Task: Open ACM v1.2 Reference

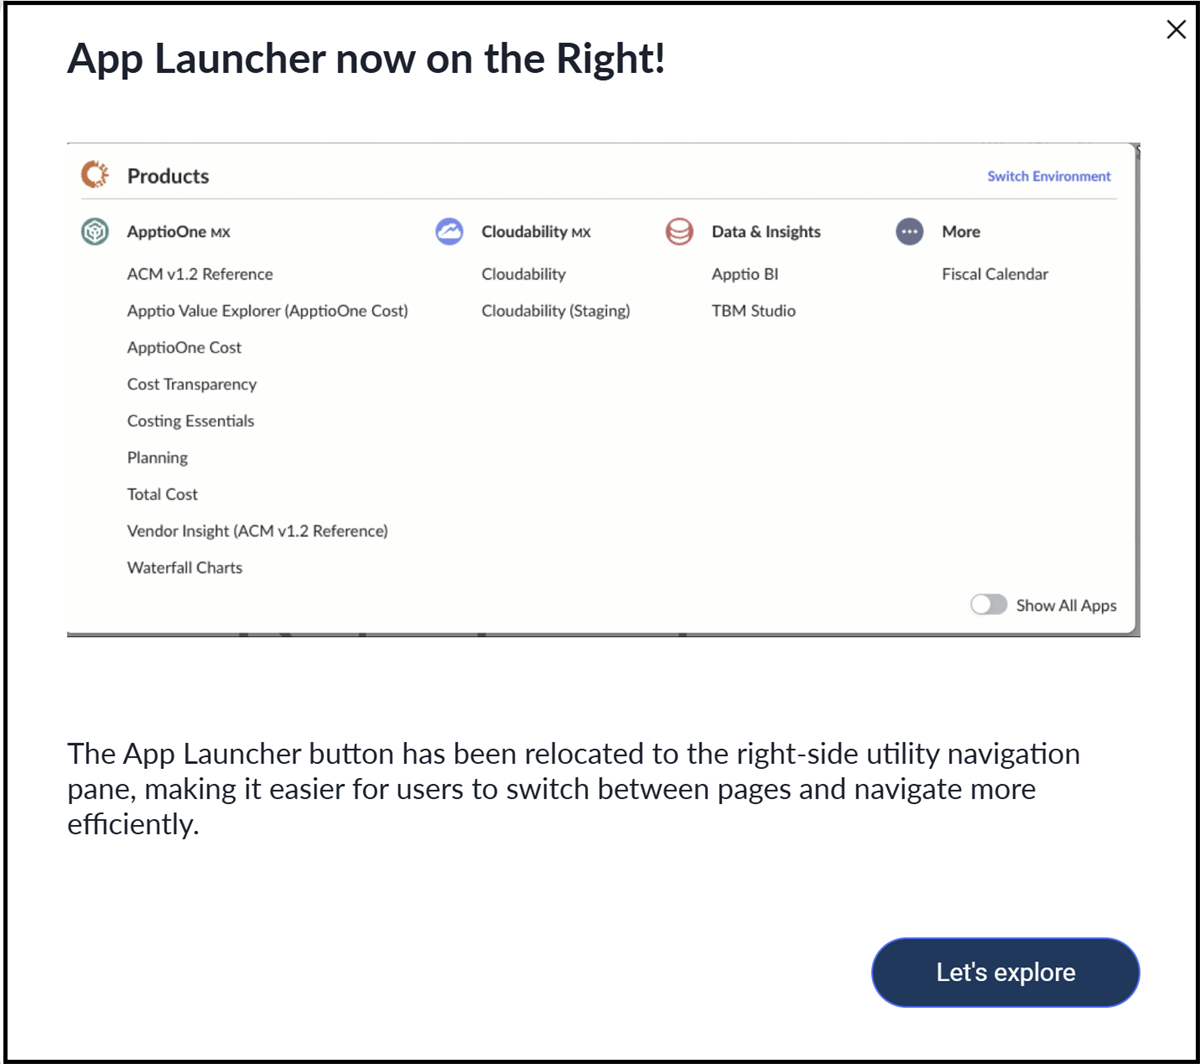Action: pos(200,274)
